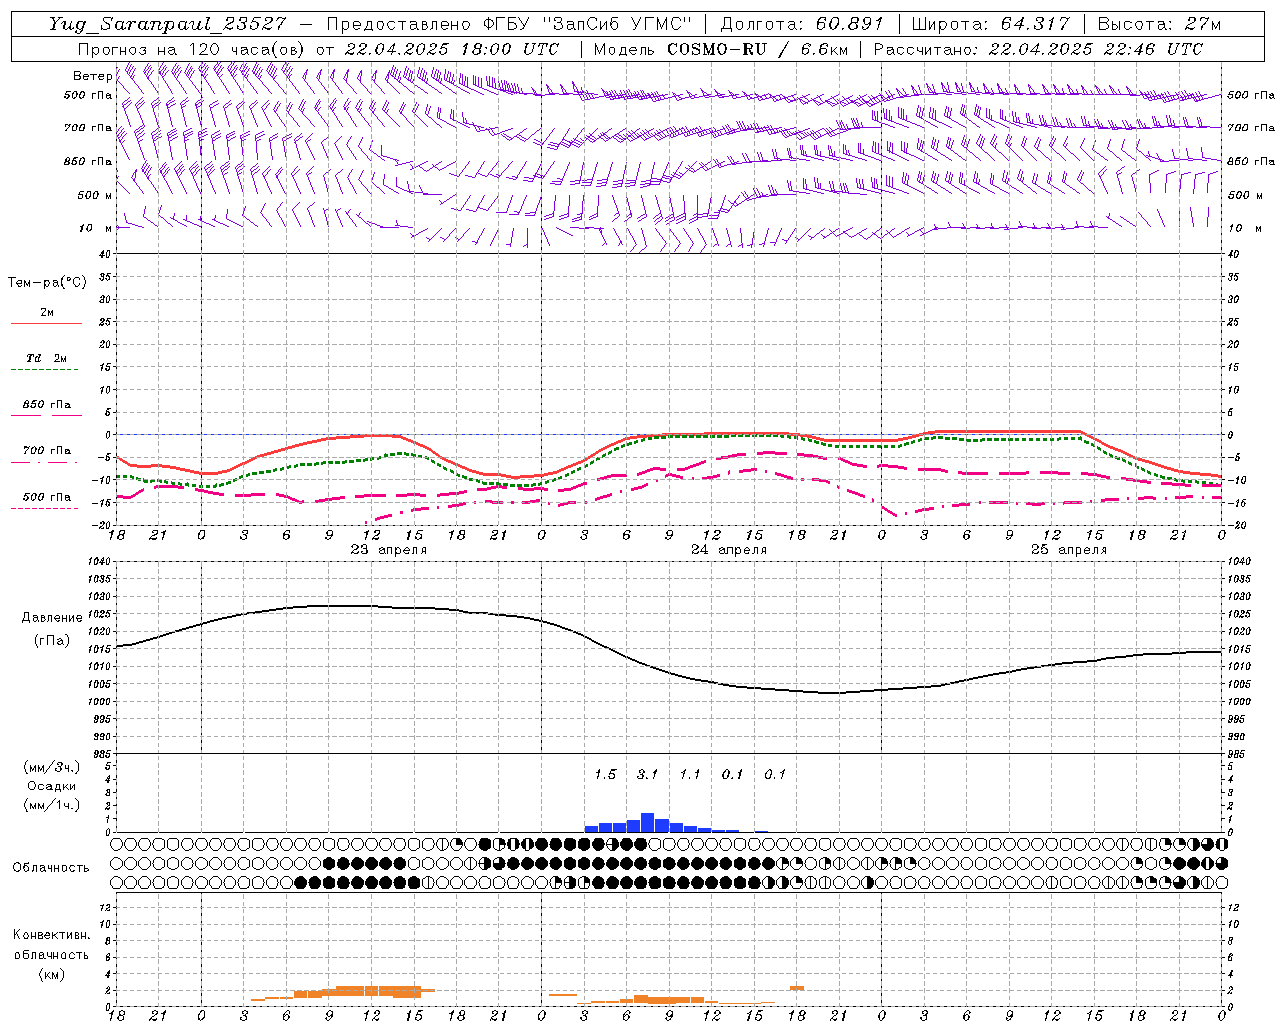The image size is (1280, 1024).
Task: Select the elevation label Высота: 27м
Action: (1159, 24)
